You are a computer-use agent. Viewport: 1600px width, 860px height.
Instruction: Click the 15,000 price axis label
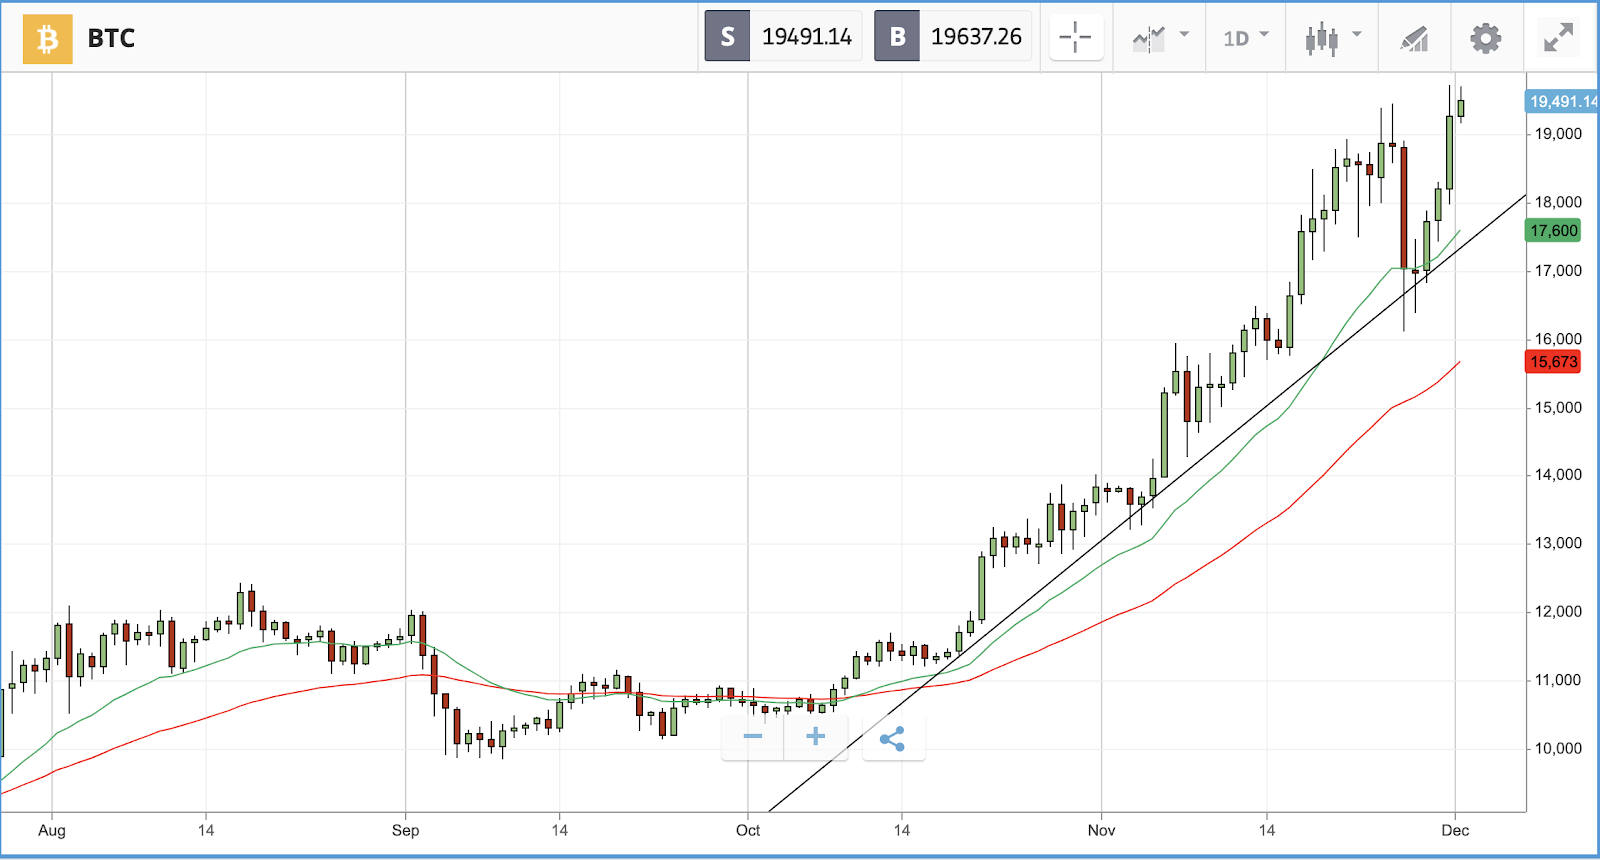1558,408
